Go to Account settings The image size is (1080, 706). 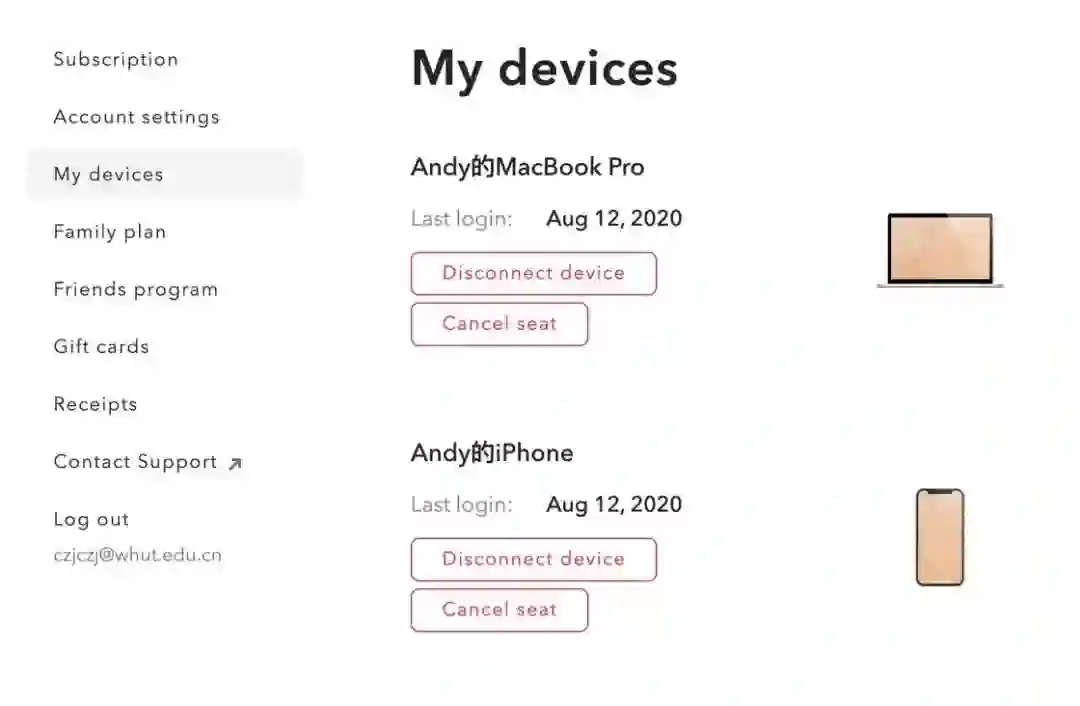[x=136, y=117]
